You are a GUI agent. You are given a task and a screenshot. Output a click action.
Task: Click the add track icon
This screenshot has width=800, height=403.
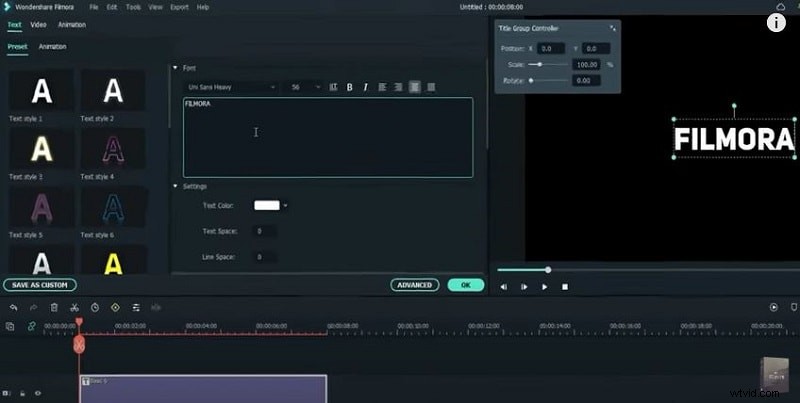10,326
